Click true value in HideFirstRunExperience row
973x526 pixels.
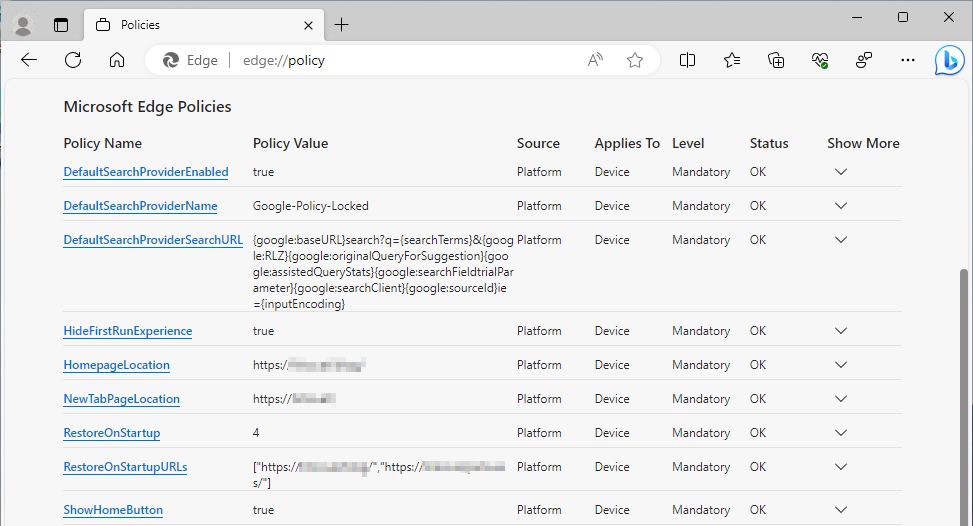263,331
